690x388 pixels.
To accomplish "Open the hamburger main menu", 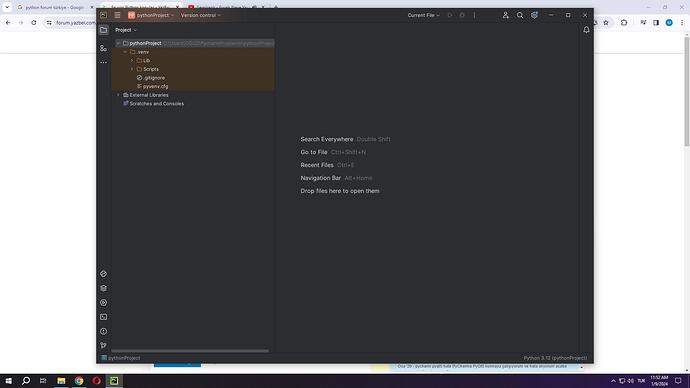I will [x=117, y=15].
